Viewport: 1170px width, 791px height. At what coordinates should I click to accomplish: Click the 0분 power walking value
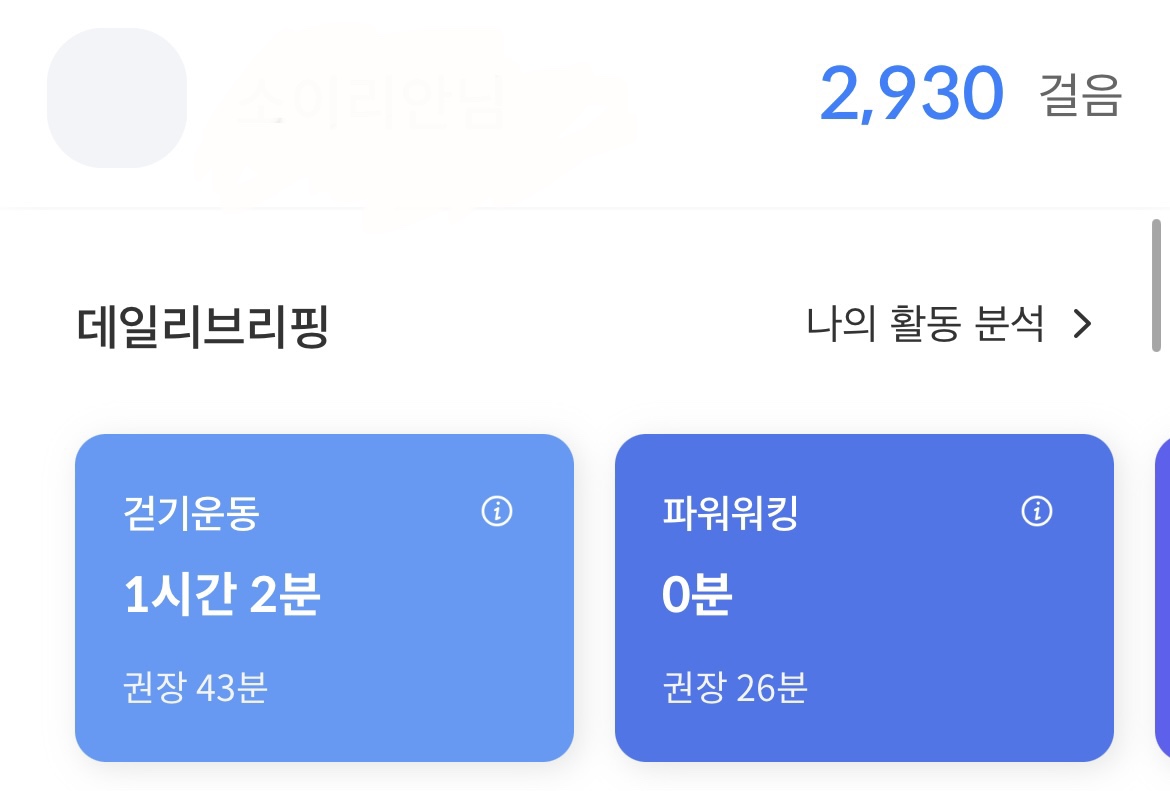coord(697,596)
